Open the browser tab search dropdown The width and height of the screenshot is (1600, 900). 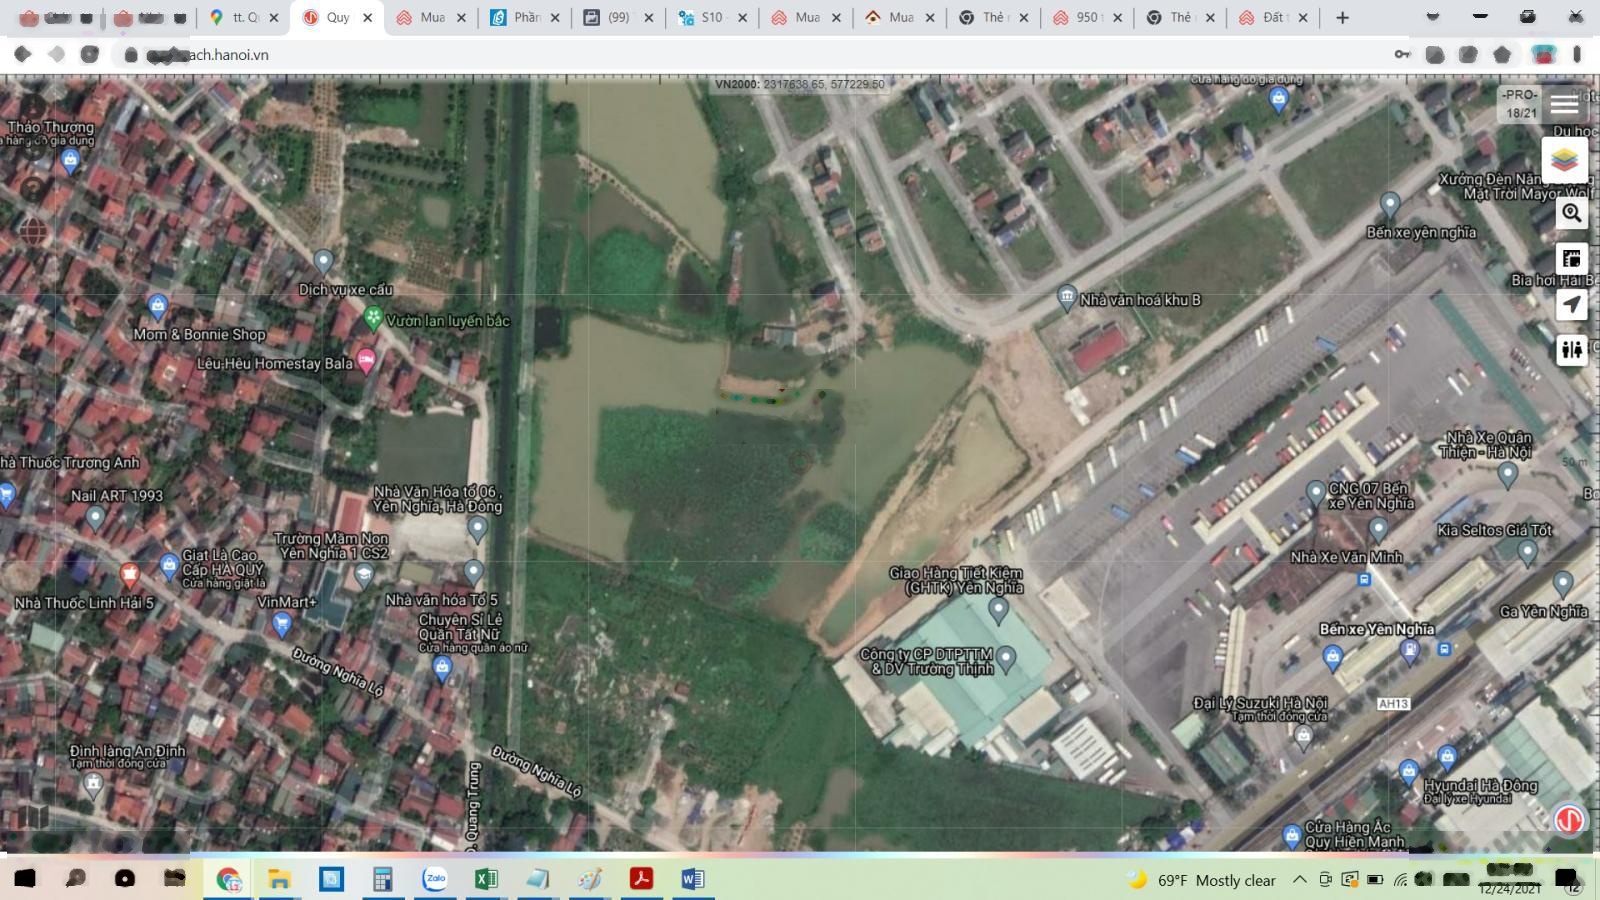(x=1432, y=17)
